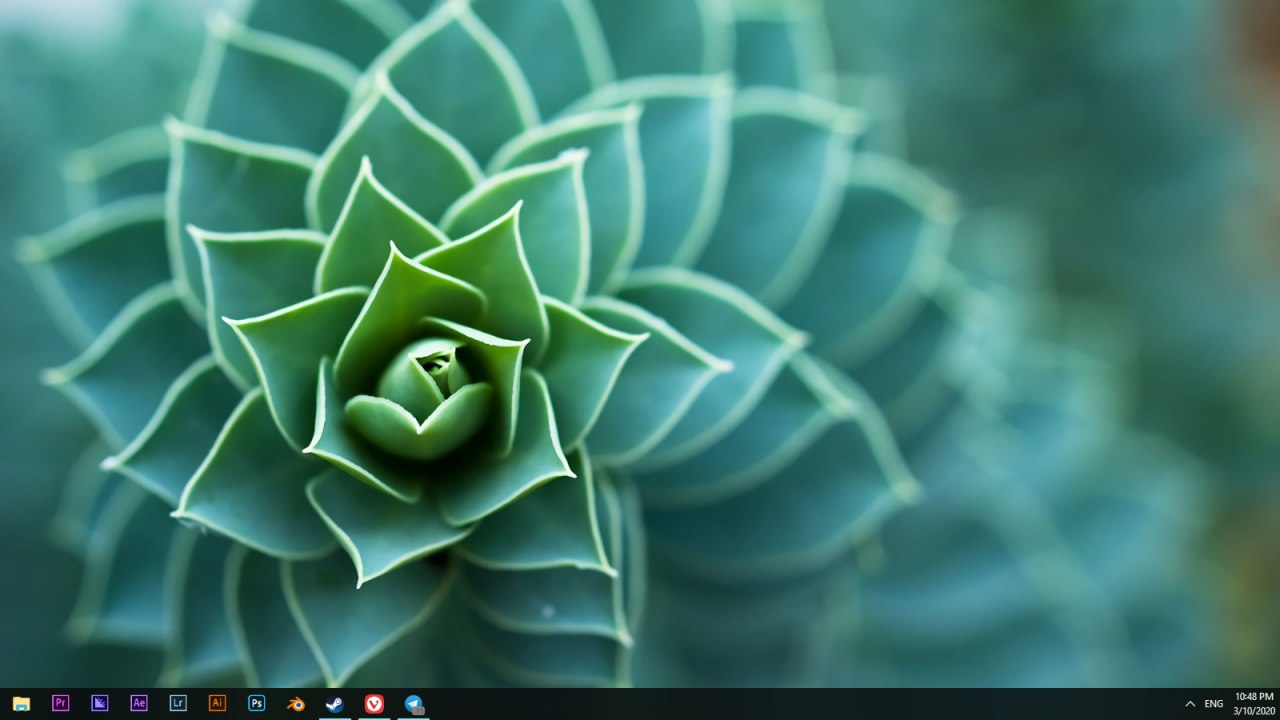The image size is (1280, 720).
Task: Switch to the Telegram window
Action: tap(414, 703)
